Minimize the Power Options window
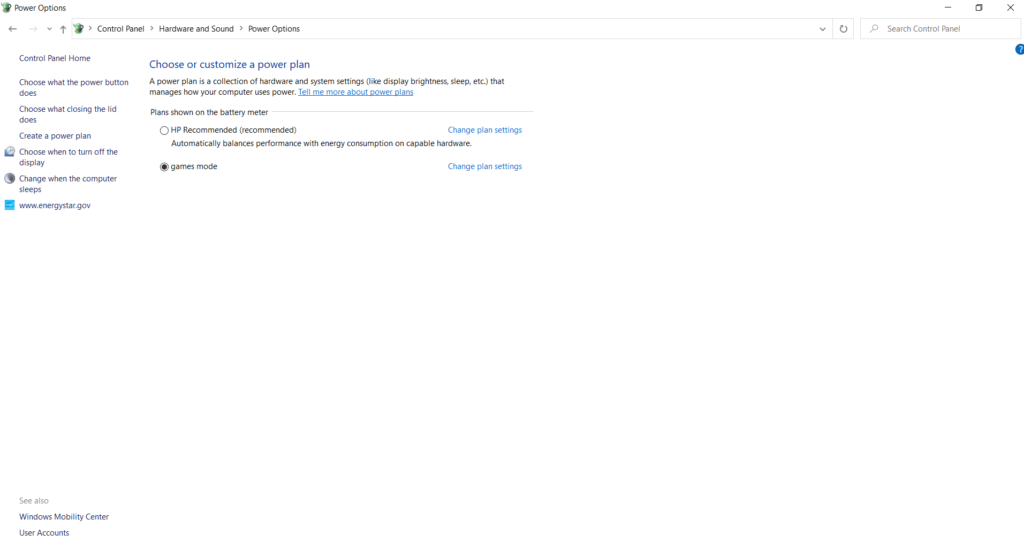The width and height of the screenshot is (1024, 542). click(x=948, y=8)
